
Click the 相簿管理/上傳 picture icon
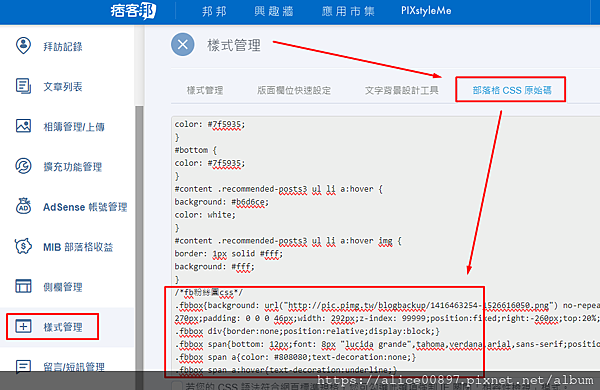(23, 126)
